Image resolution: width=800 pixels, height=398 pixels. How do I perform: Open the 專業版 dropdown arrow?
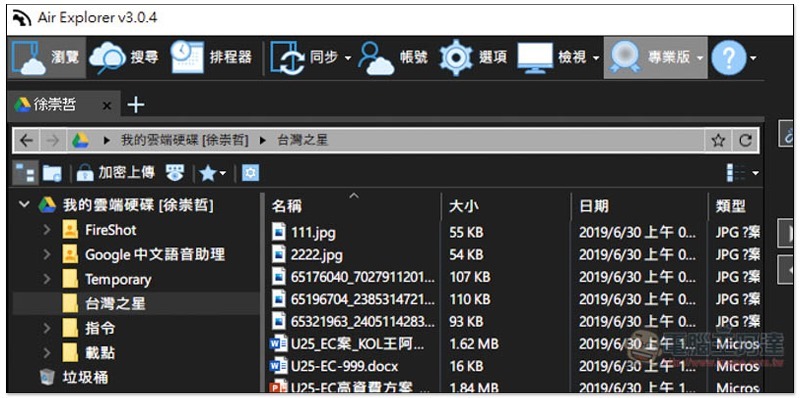click(700, 58)
